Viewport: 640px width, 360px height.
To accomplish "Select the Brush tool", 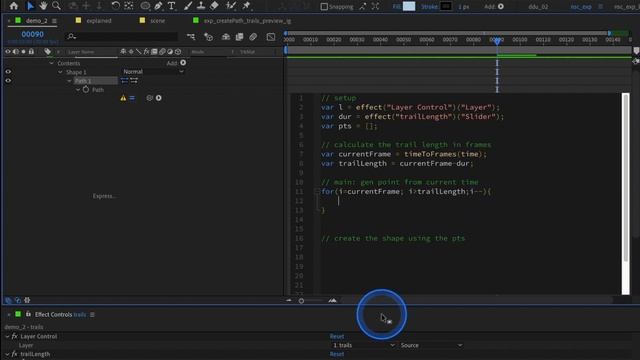I will (x=188, y=6).
